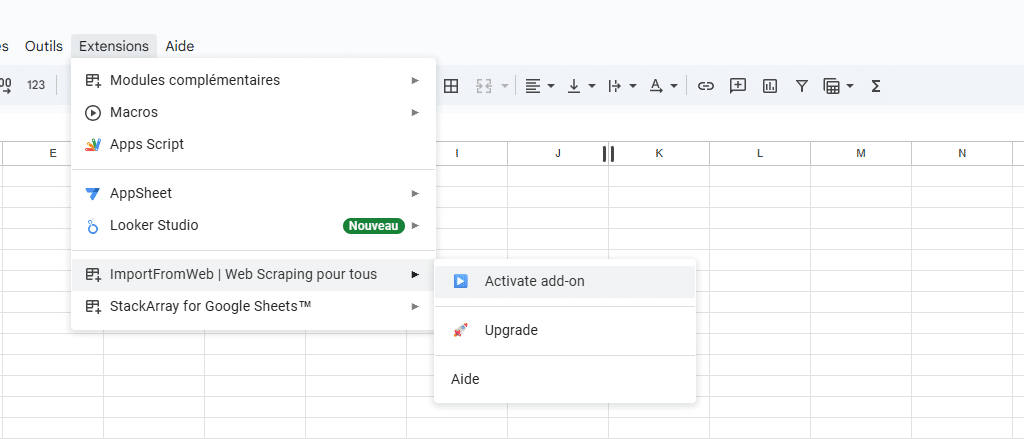
Task: Click the Functions sigma icon
Action: point(876,86)
